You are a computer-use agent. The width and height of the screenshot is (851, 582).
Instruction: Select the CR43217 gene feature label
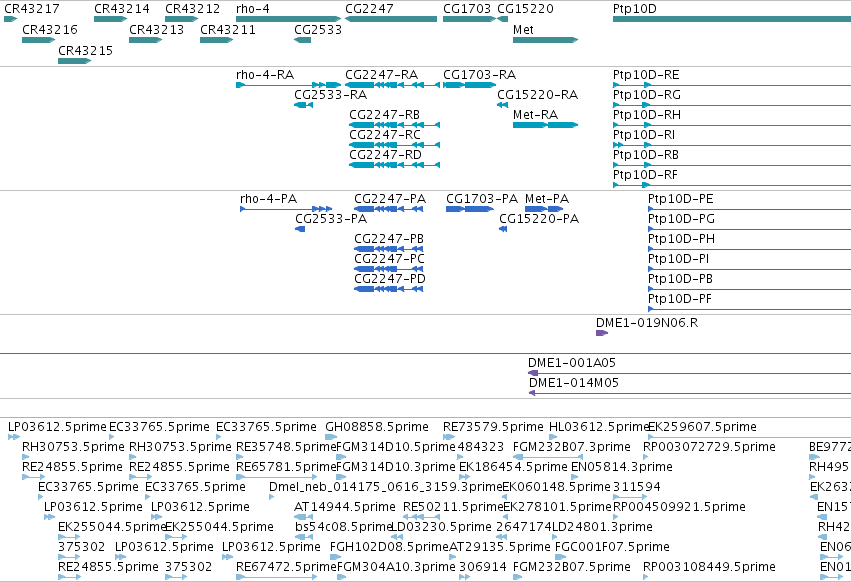coord(31,9)
